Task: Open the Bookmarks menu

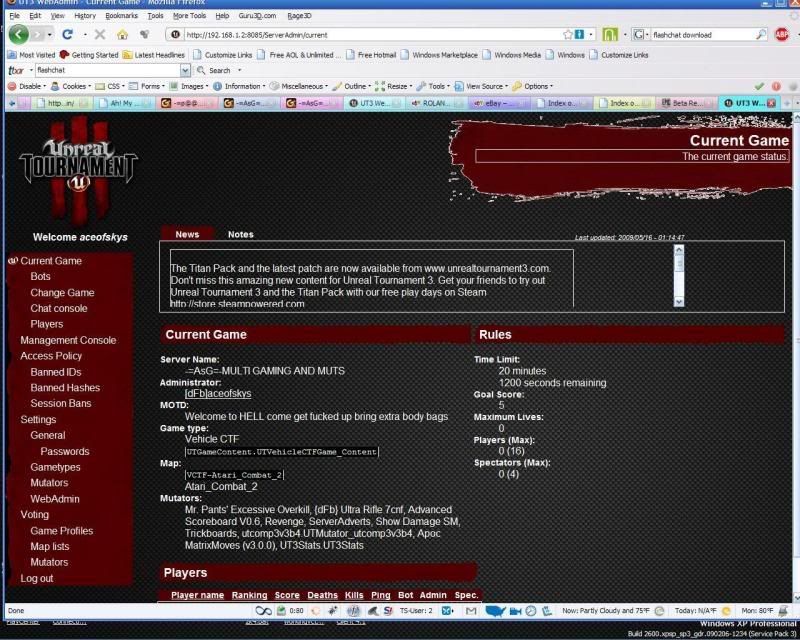Action: click(x=121, y=16)
